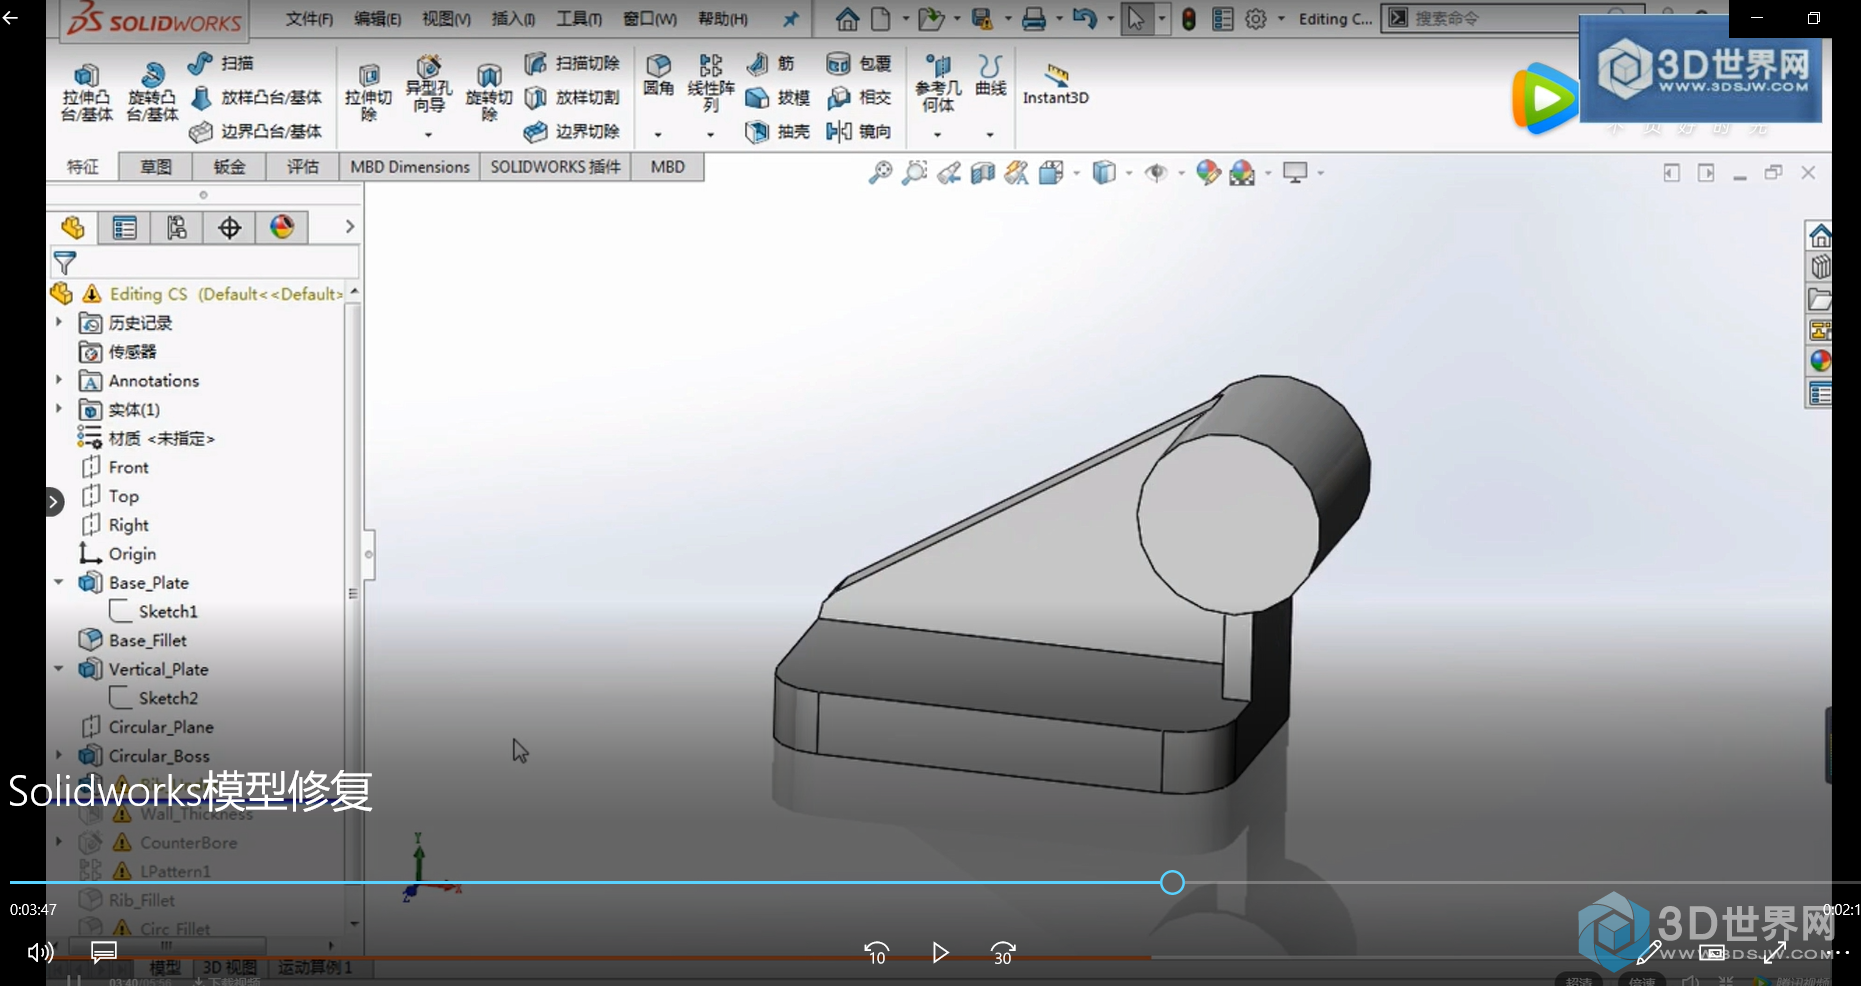Select the Extruded Cut (拉伸切除) tool
This screenshot has width=1861, height=986.
(x=368, y=92)
